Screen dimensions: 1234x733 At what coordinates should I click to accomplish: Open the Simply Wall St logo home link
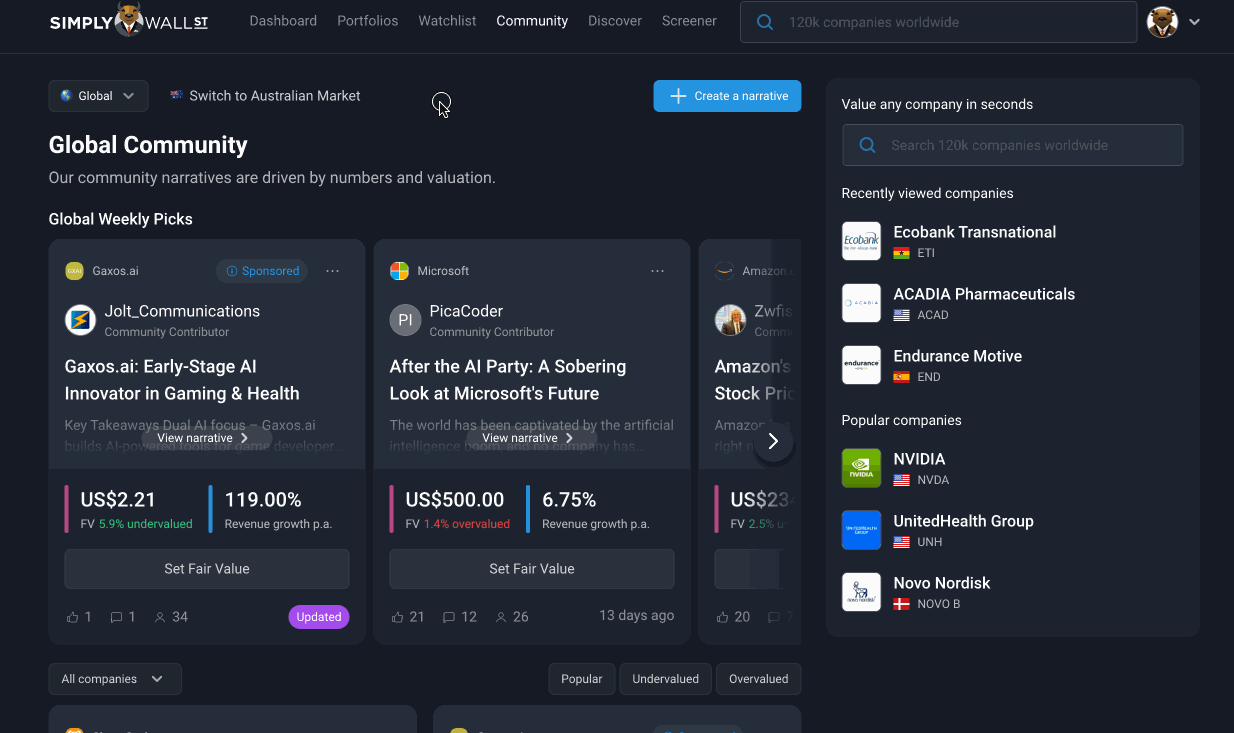point(129,21)
